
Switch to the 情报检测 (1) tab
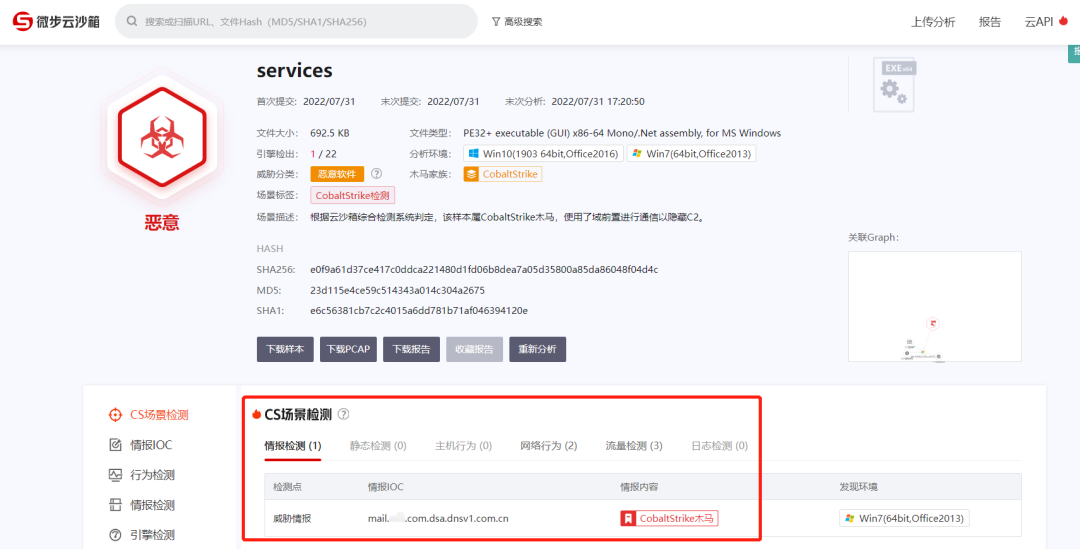click(293, 446)
